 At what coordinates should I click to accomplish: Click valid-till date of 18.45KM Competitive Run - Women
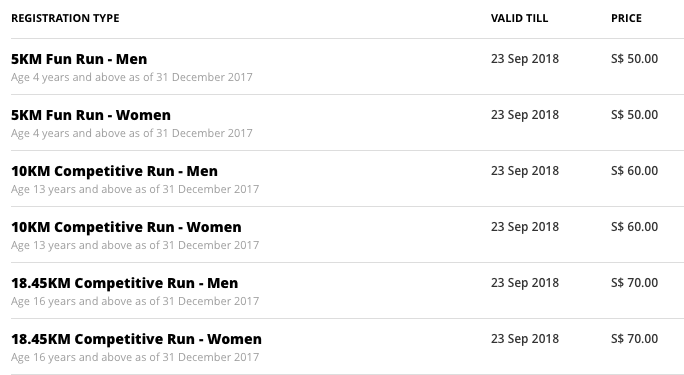tap(525, 339)
